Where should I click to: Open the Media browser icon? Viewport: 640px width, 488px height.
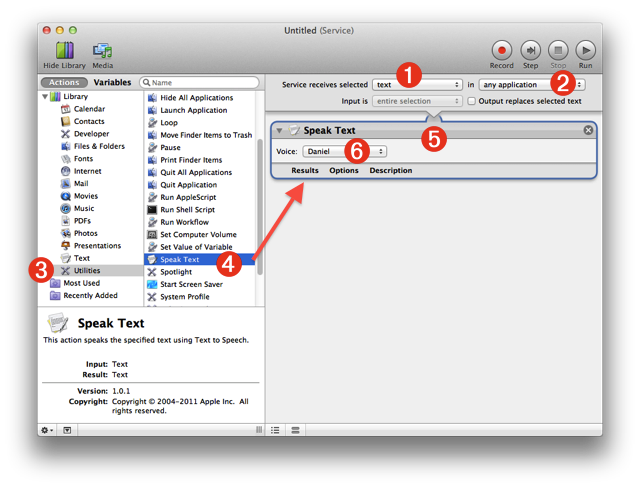point(102,55)
